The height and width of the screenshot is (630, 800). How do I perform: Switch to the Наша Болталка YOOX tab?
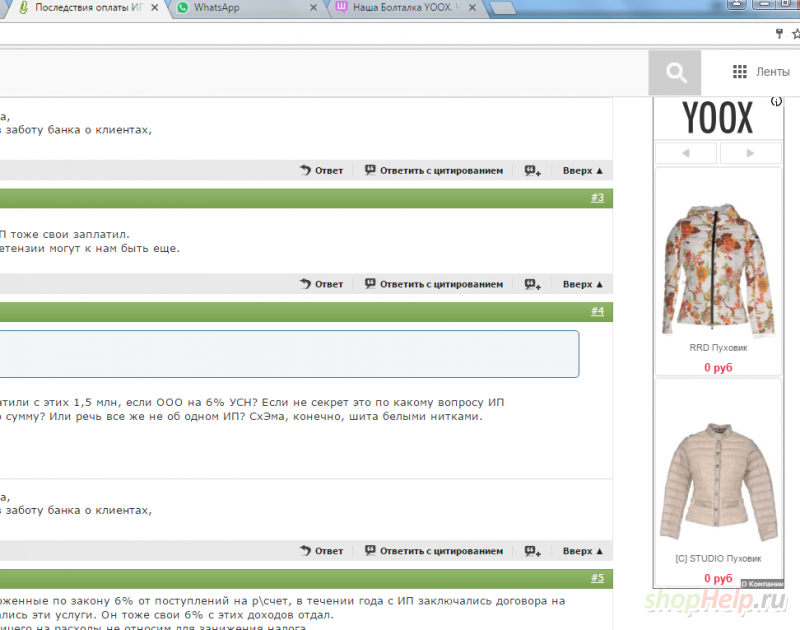tap(406, 8)
